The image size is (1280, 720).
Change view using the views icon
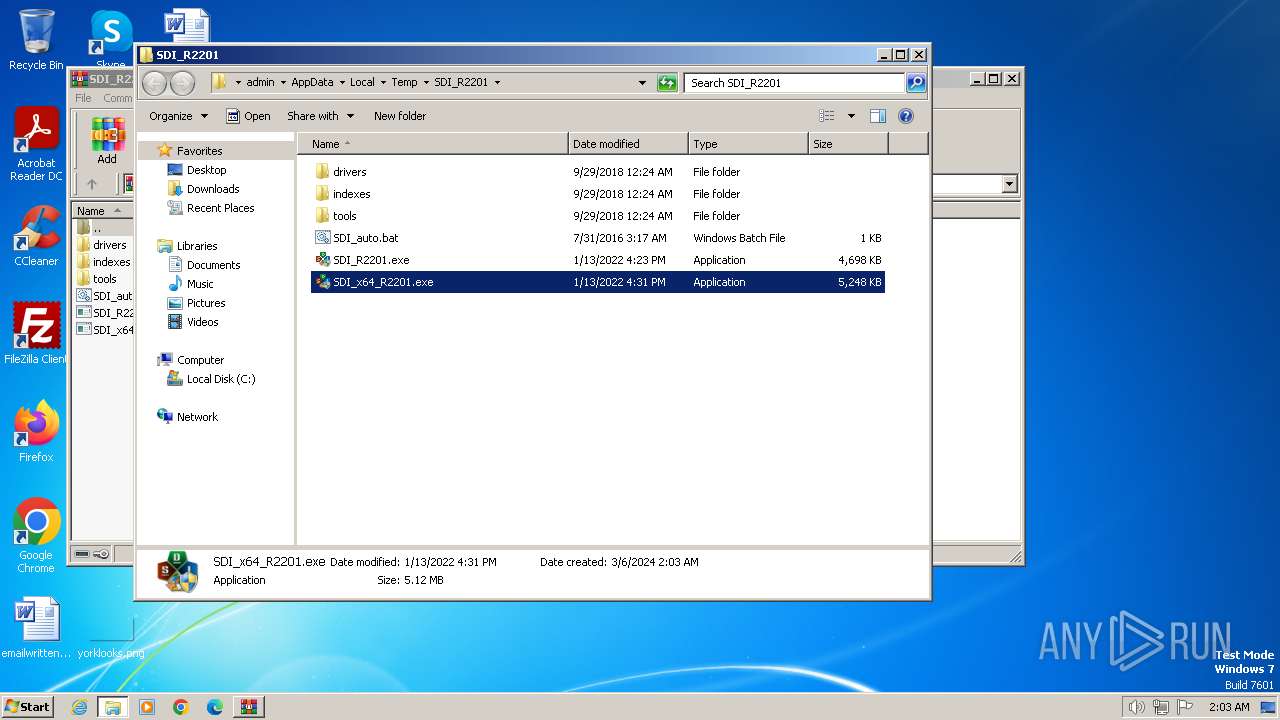coord(826,116)
